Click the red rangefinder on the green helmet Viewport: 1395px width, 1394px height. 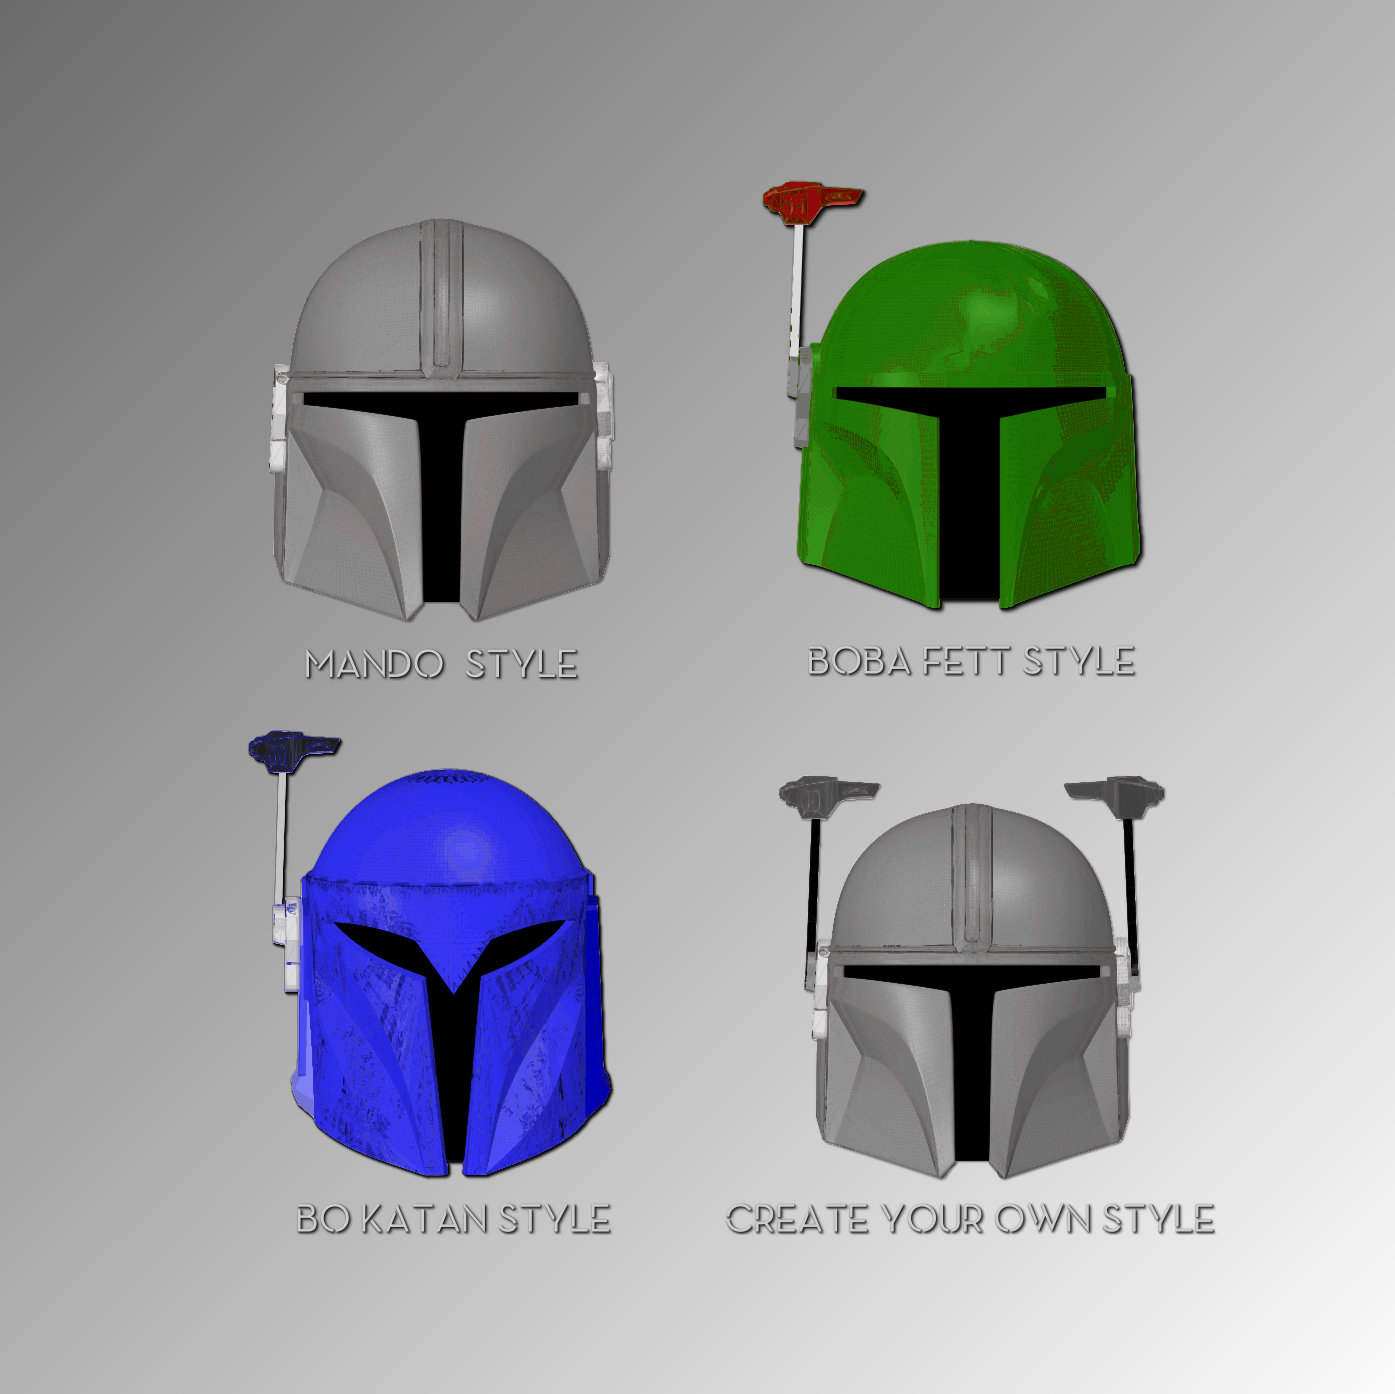(x=810, y=202)
